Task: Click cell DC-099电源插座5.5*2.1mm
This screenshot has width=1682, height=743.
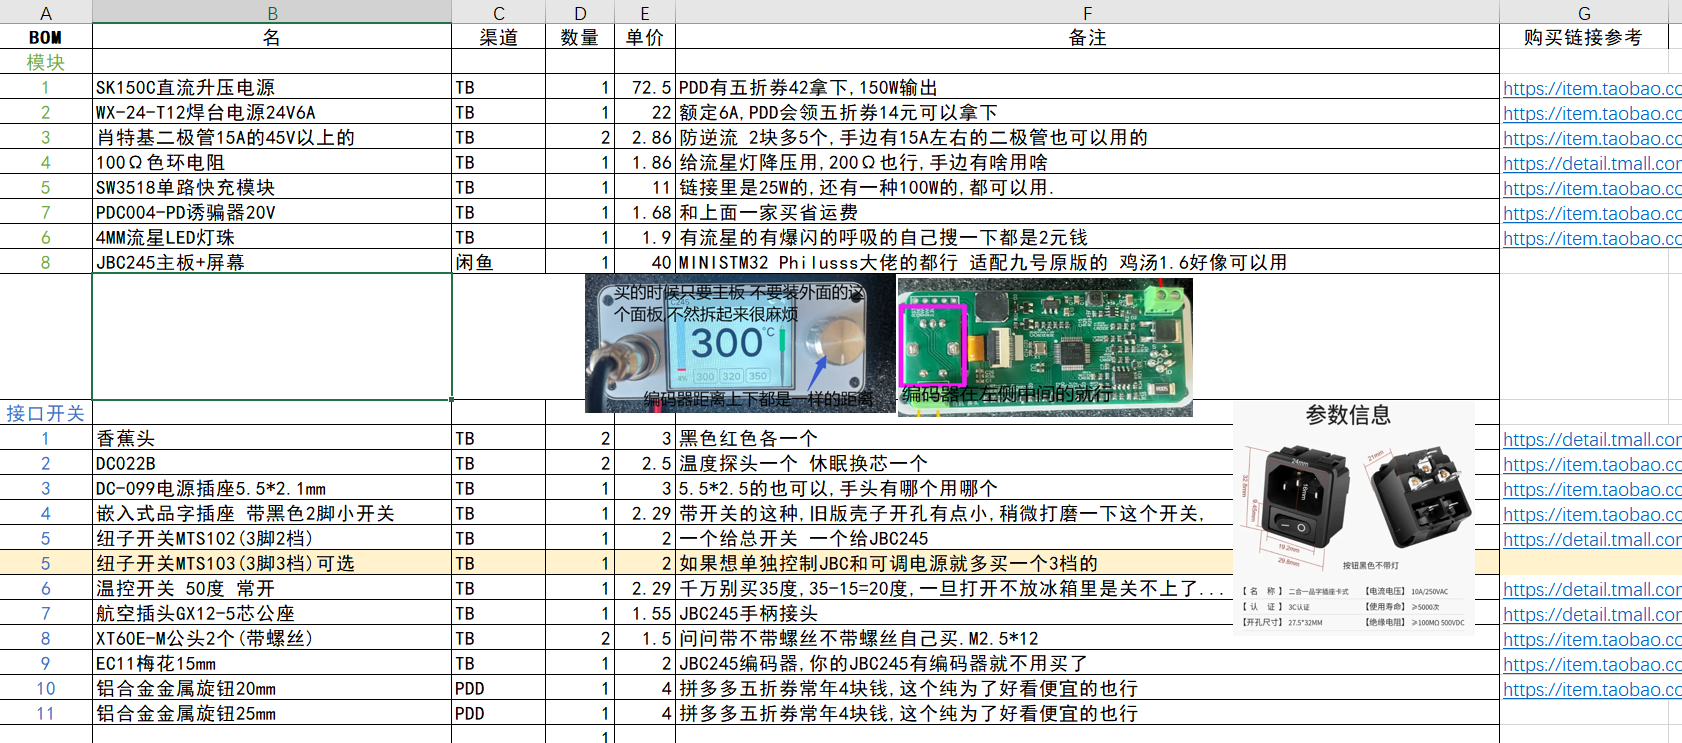Action: click(x=272, y=488)
